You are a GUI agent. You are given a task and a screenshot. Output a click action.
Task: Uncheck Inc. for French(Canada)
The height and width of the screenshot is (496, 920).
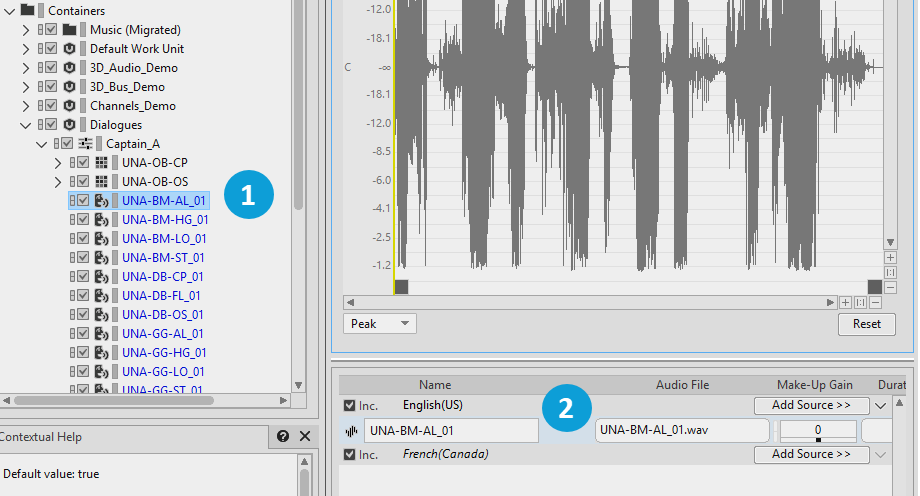[349, 455]
